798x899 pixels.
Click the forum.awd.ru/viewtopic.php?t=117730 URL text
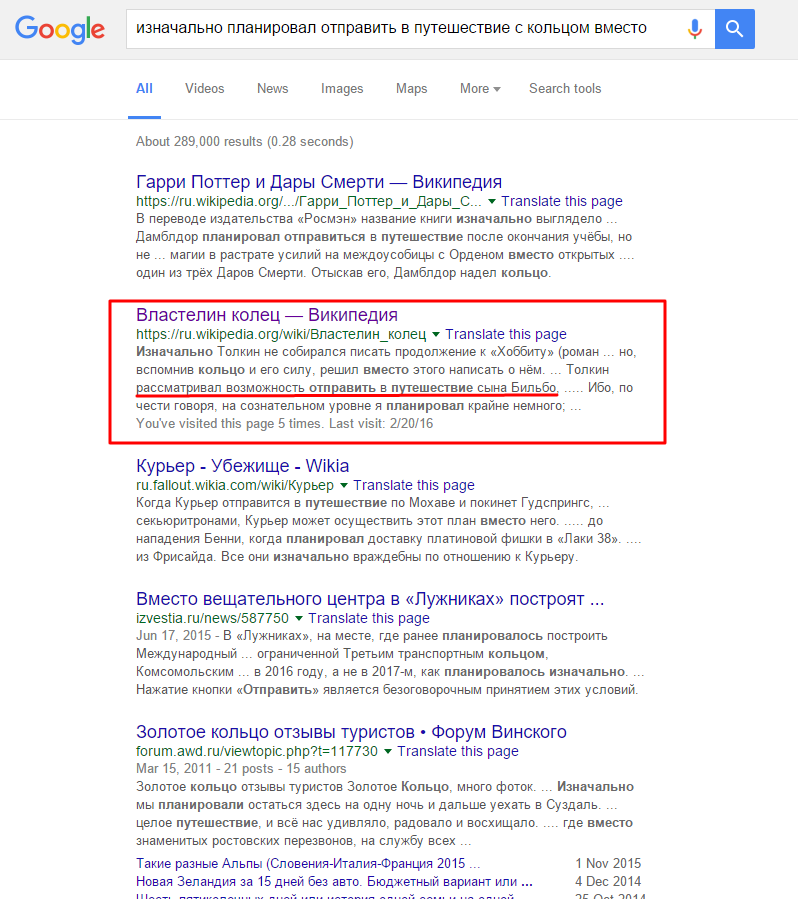tap(257, 751)
